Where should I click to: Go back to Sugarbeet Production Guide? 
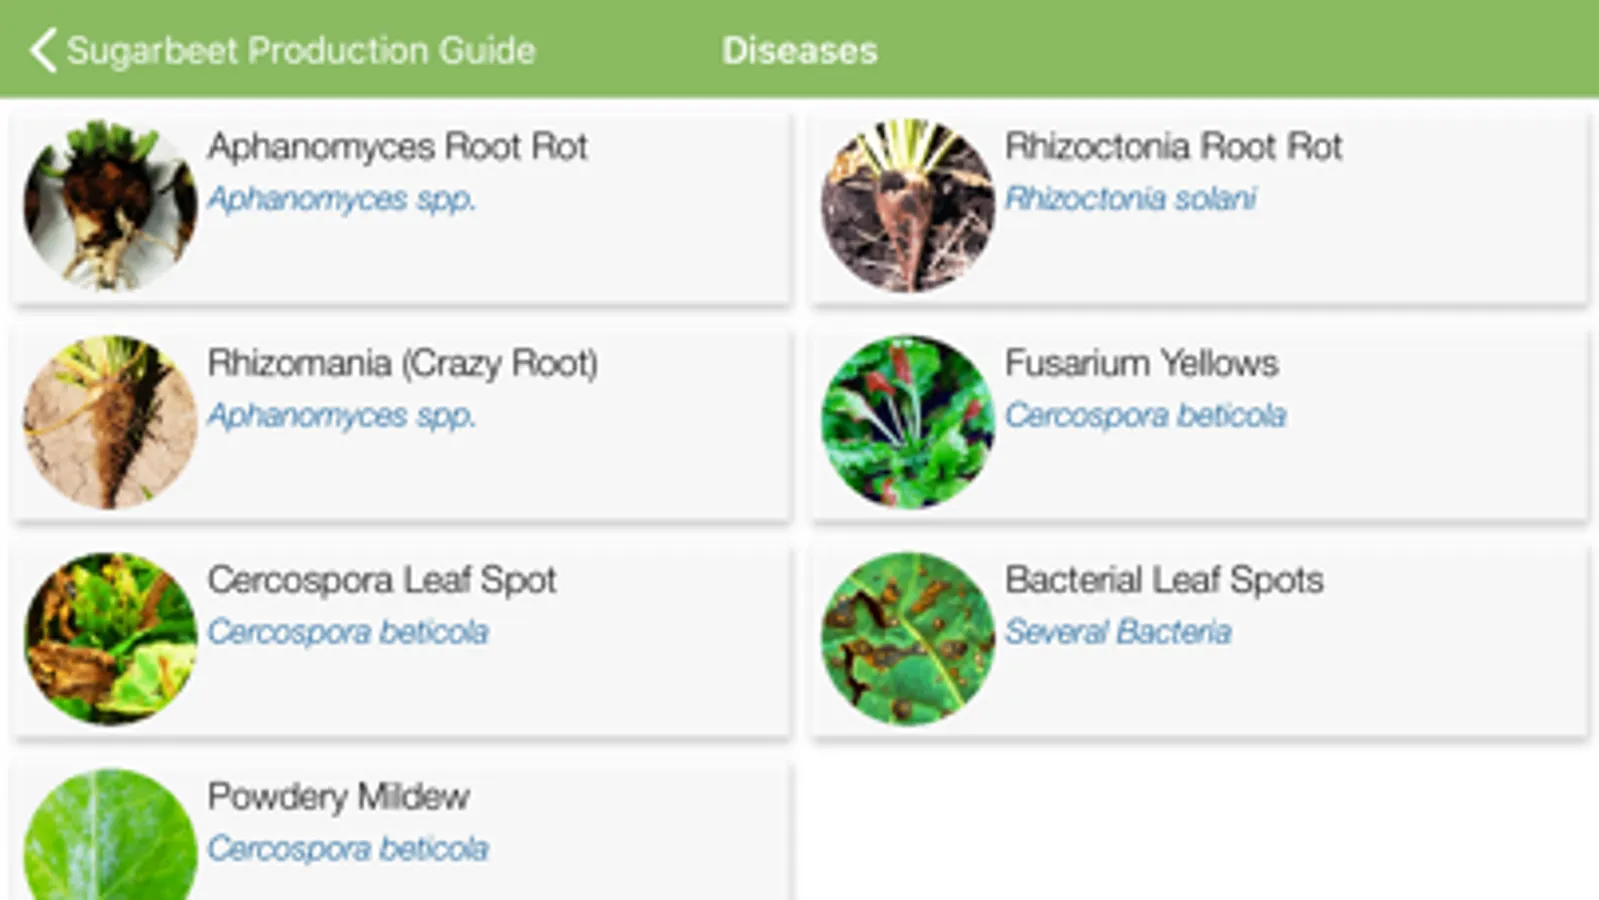click(300, 51)
